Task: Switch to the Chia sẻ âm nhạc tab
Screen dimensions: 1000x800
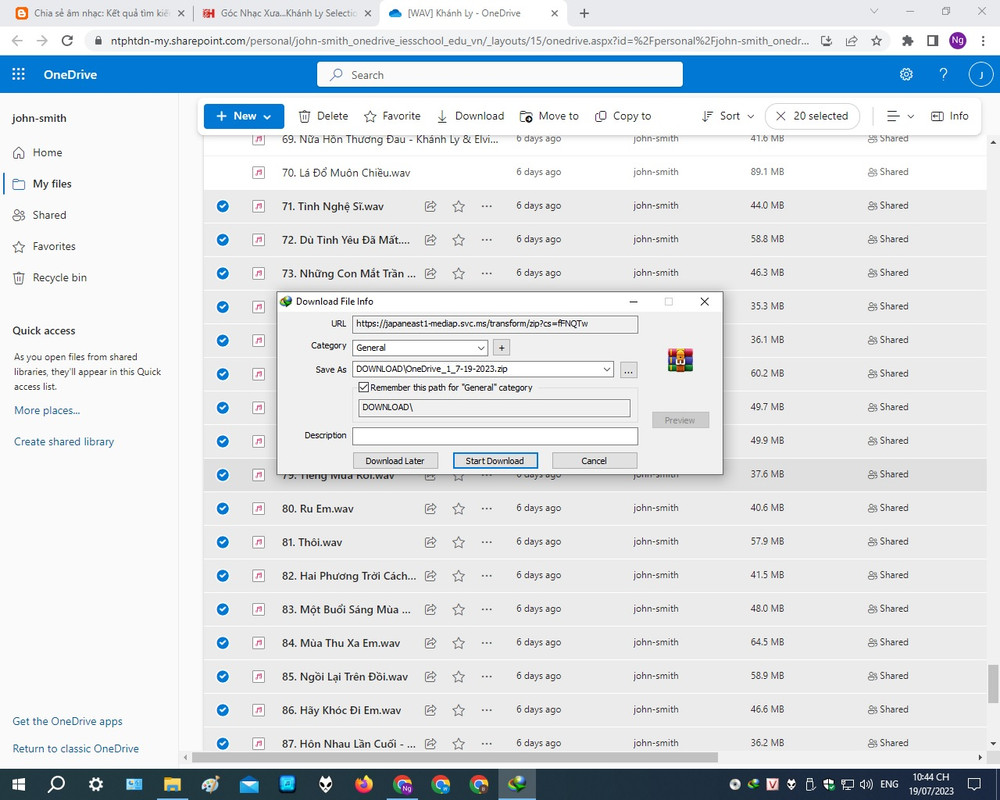Action: [x=100, y=13]
